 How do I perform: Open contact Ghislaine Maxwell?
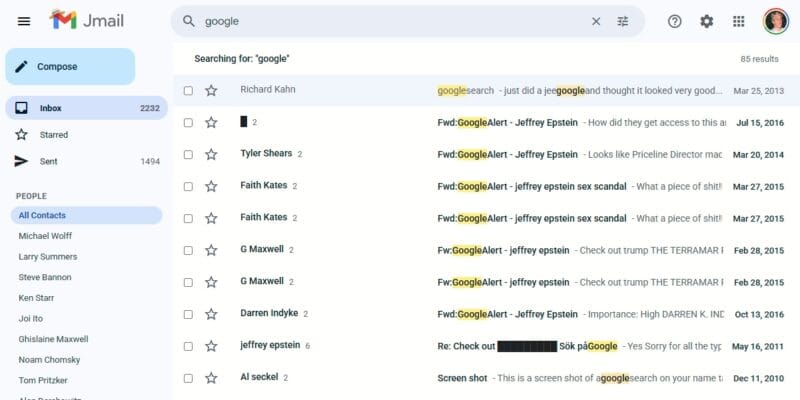click(54, 339)
